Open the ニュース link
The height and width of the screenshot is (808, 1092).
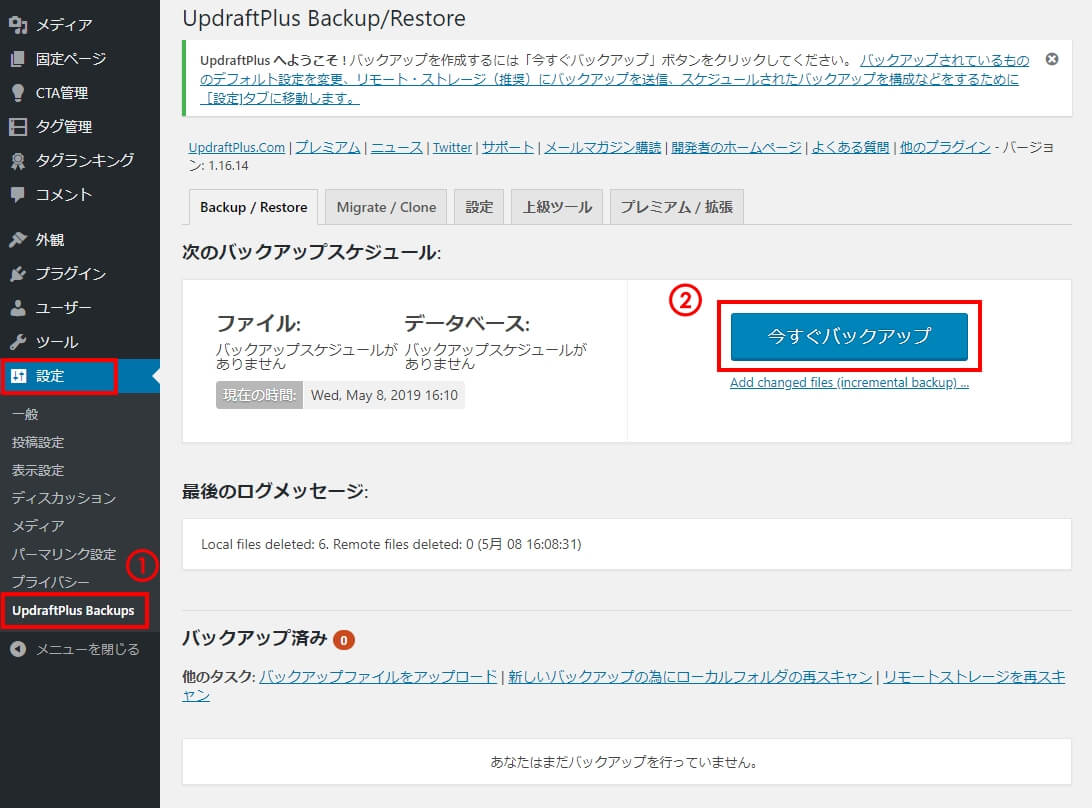pyautogui.click(x=397, y=148)
